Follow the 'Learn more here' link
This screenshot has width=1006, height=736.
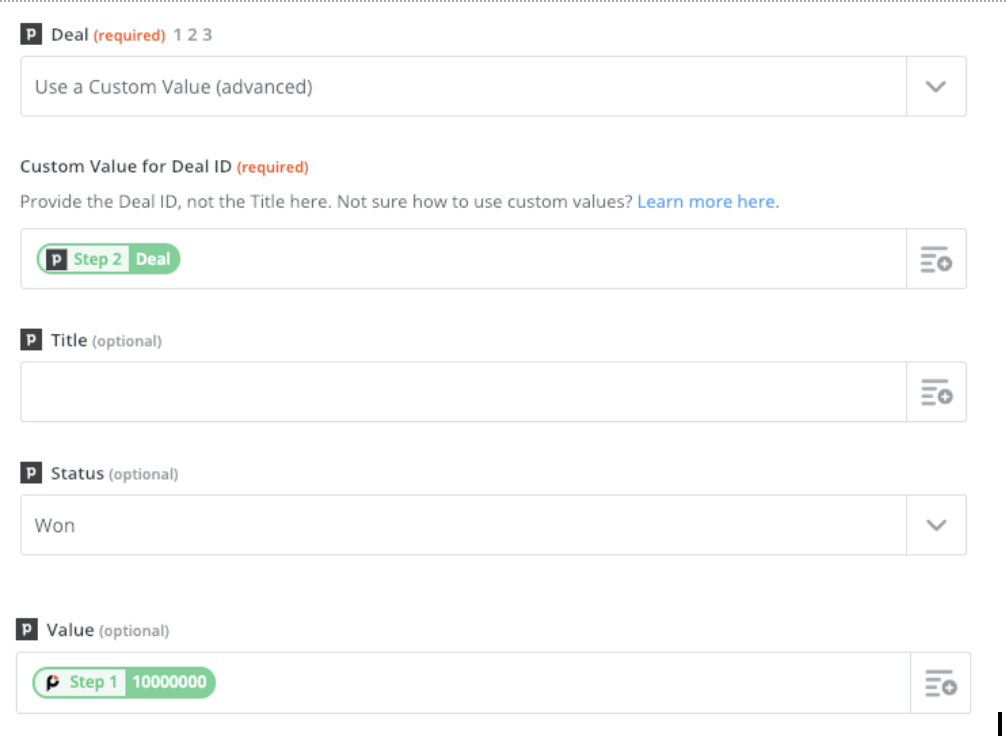tap(706, 201)
